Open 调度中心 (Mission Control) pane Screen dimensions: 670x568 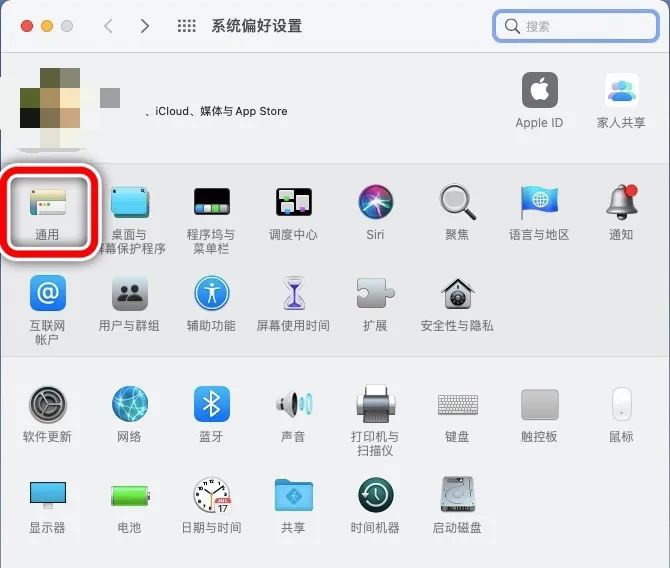coord(293,213)
